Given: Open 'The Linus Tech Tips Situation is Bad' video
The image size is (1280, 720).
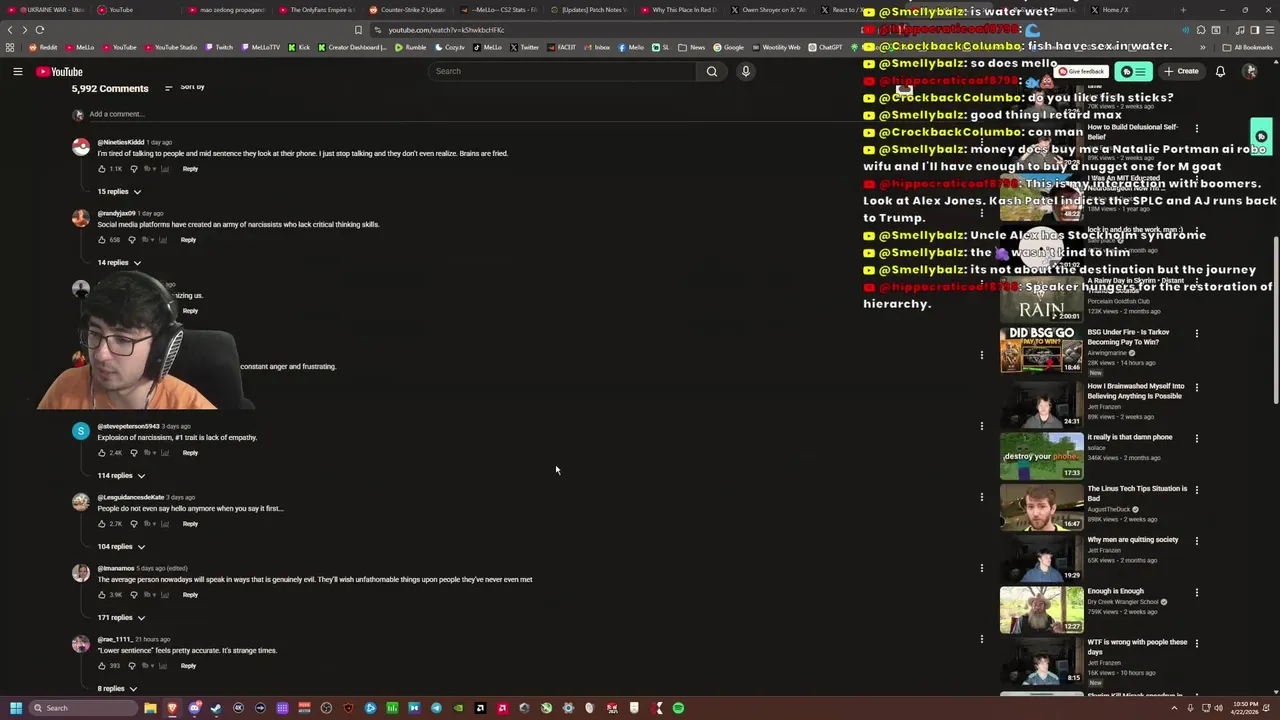Looking at the screenshot, I should pos(1137,493).
